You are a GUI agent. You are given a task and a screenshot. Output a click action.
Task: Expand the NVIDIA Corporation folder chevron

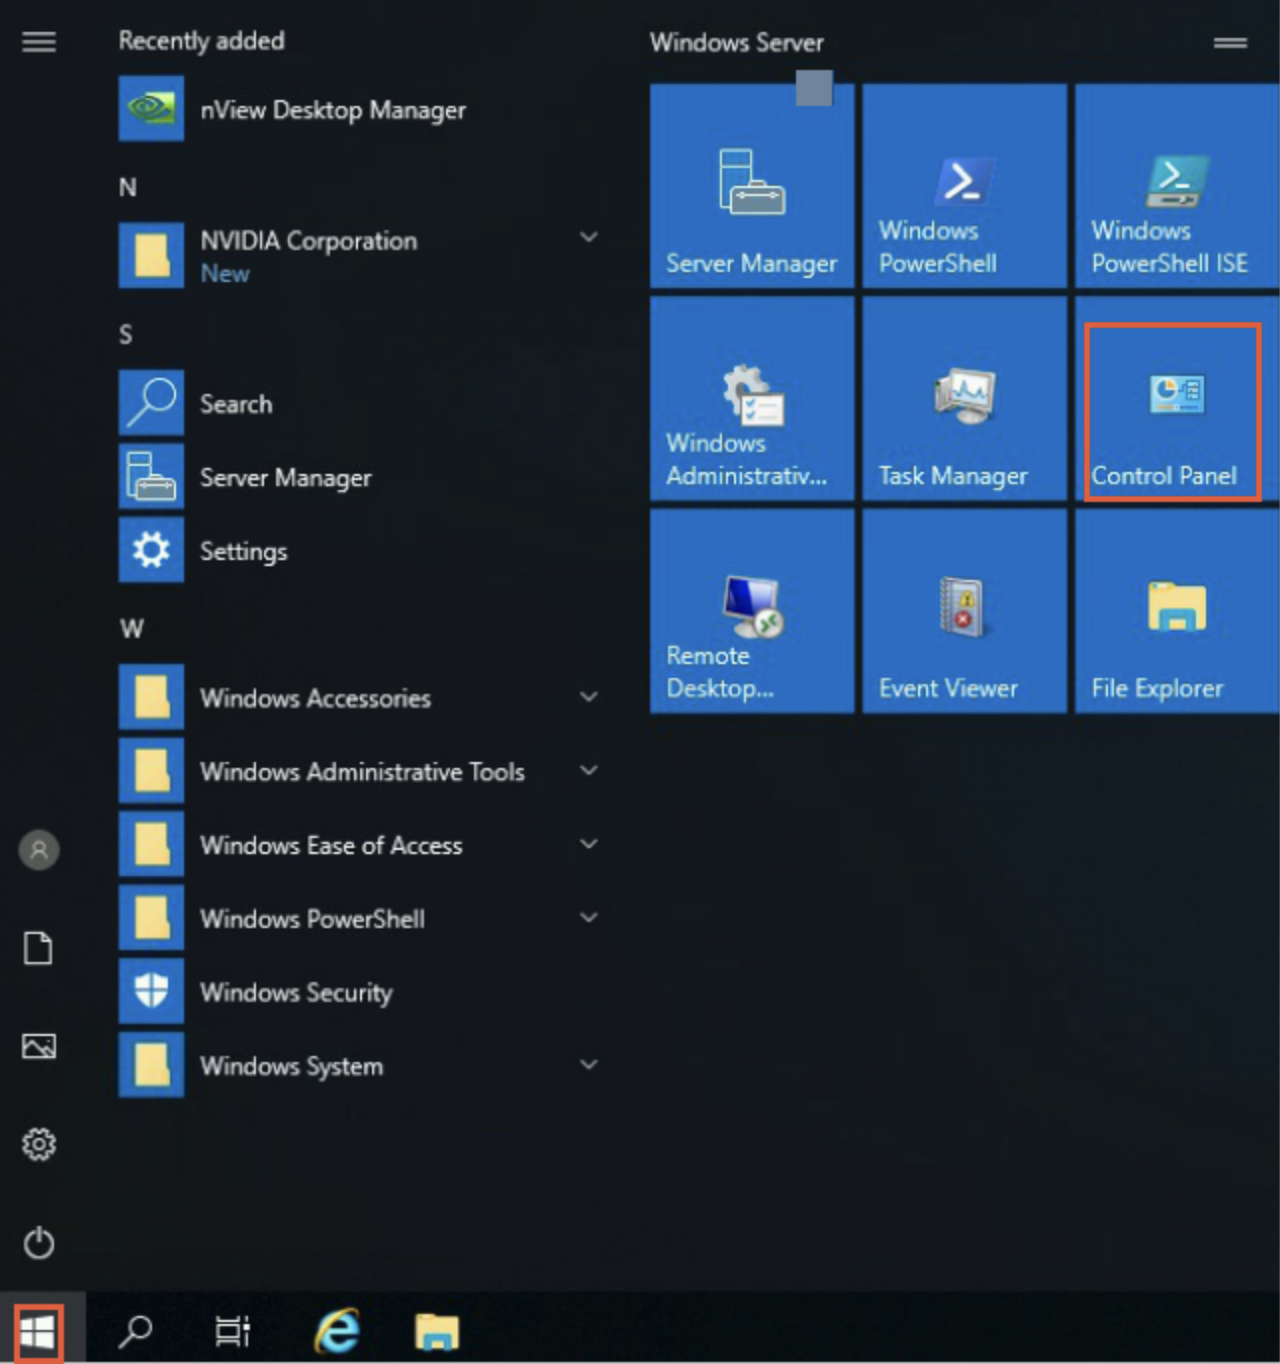(589, 237)
